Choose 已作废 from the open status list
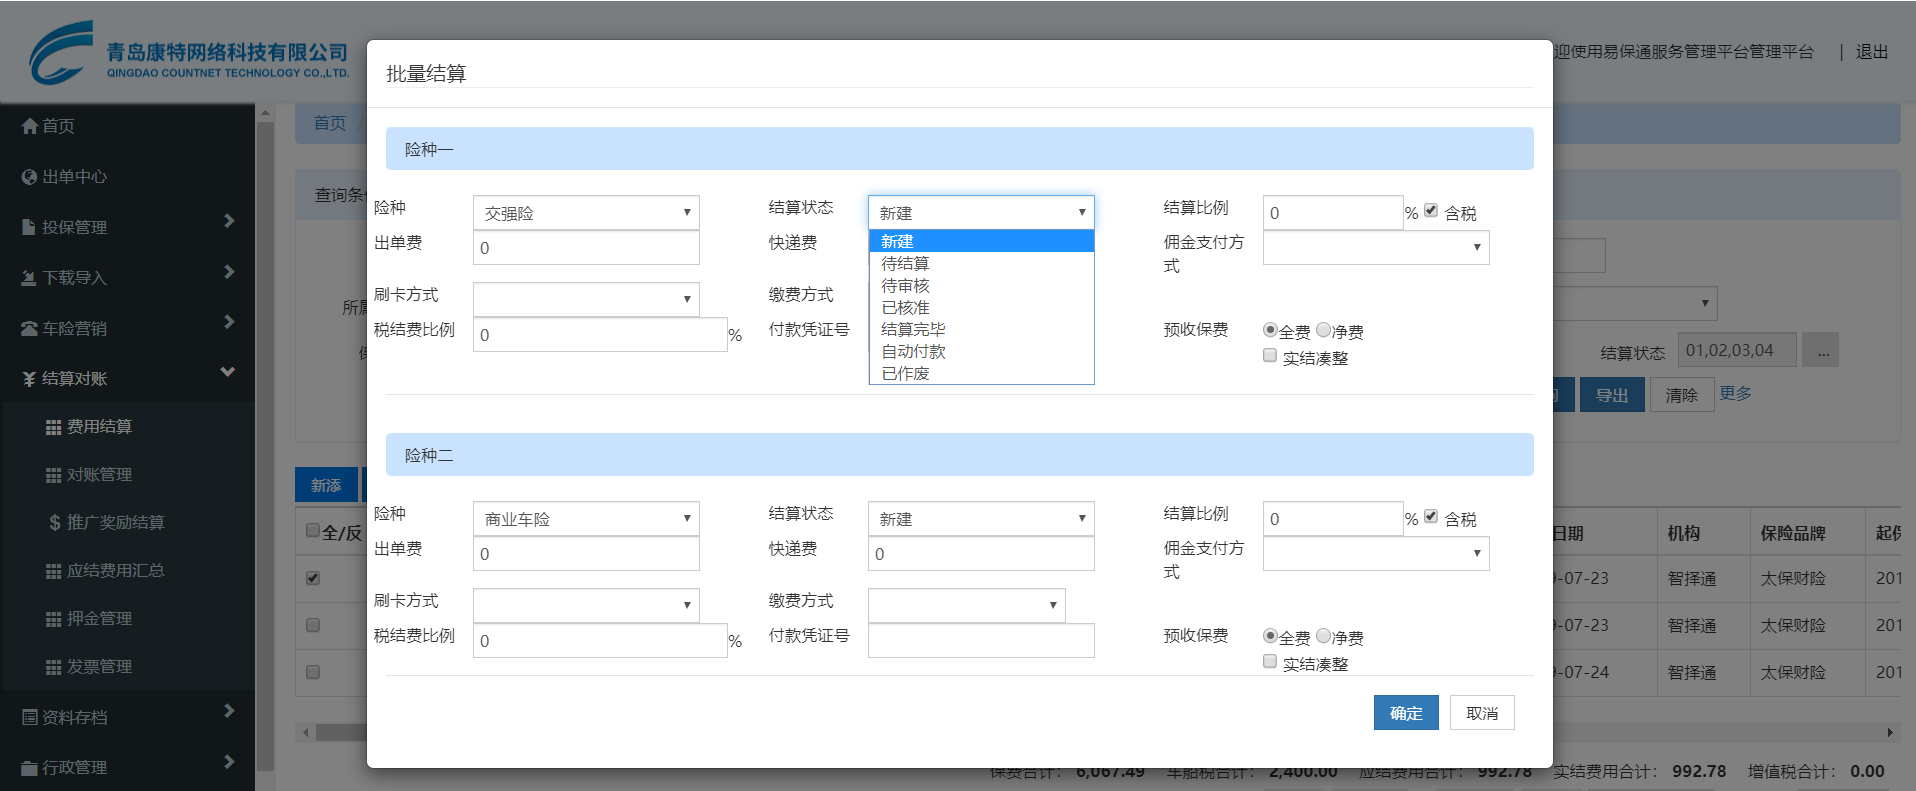Image resolution: width=1916 pixels, height=791 pixels. (905, 374)
